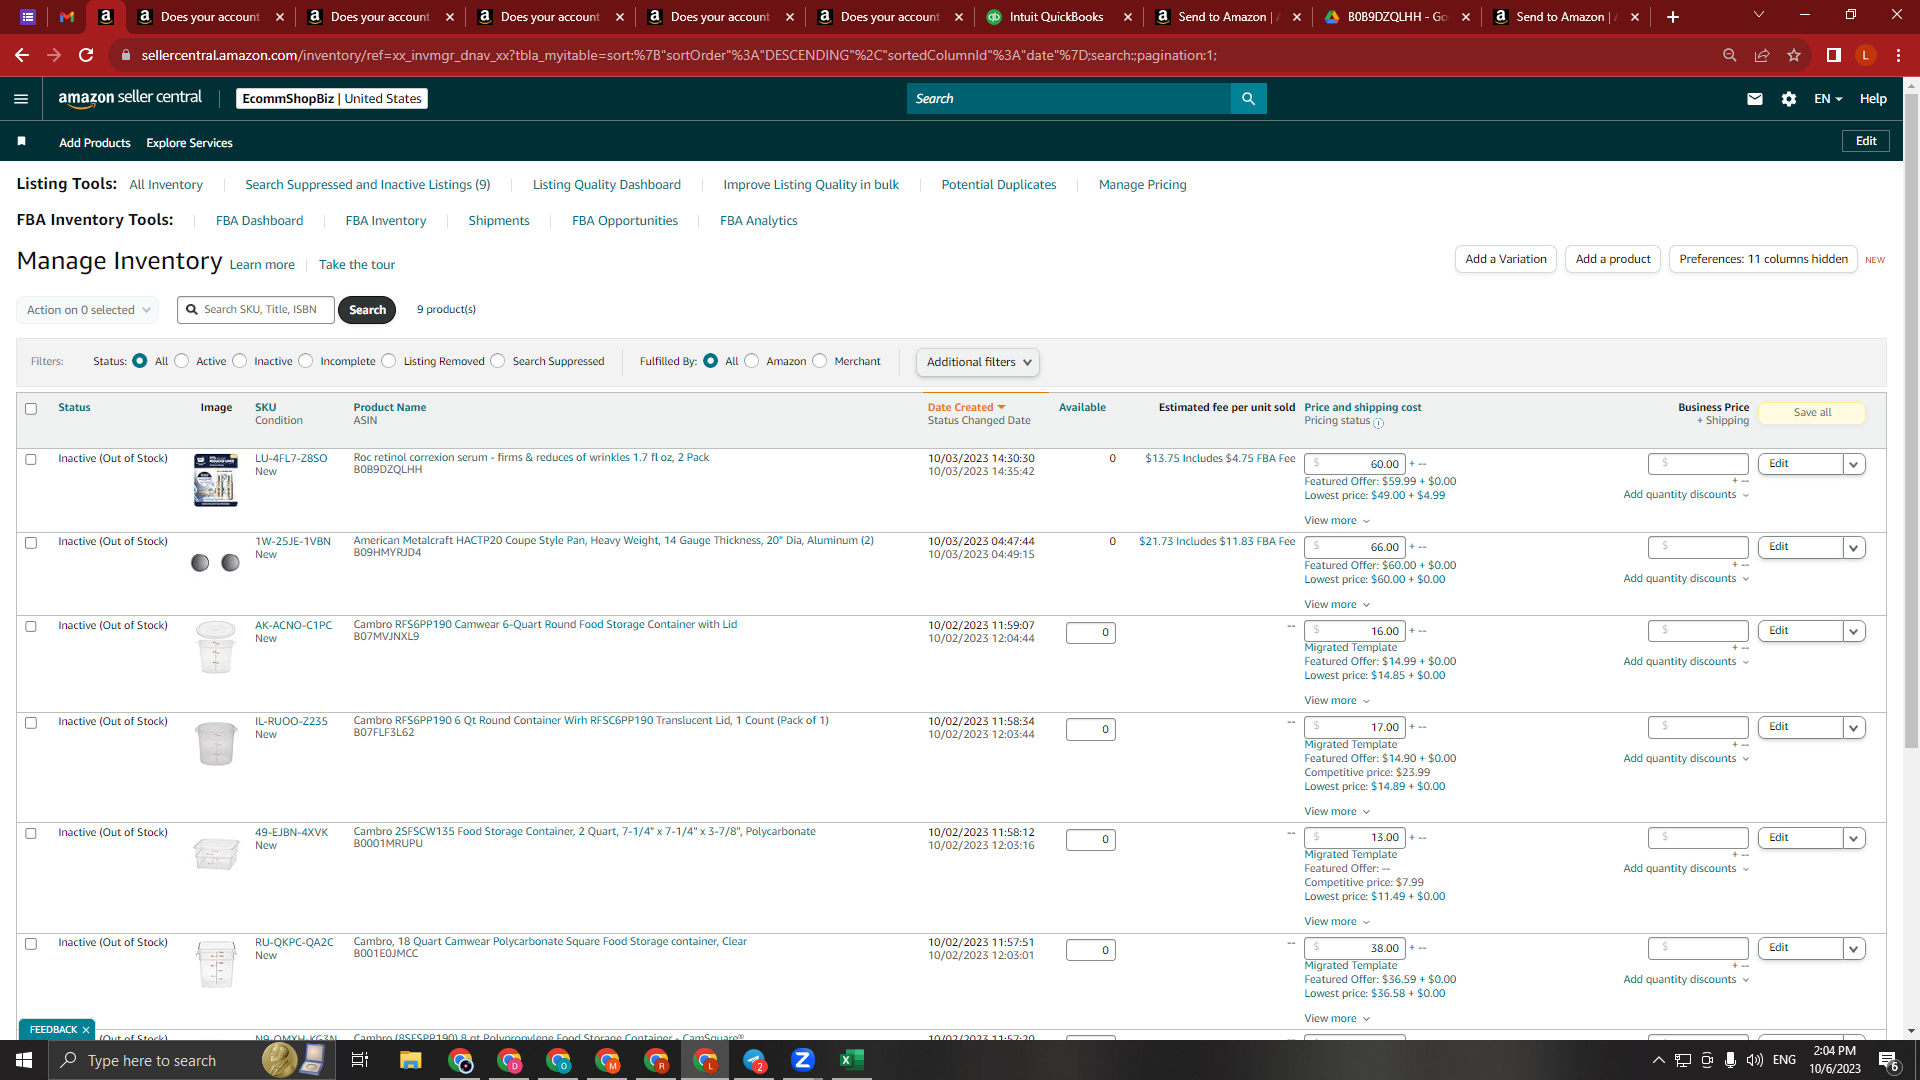The height and width of the screenshot is (1080, 1920).
Task: Open Preferences: 11 columns hidden
Action: 1763,259
